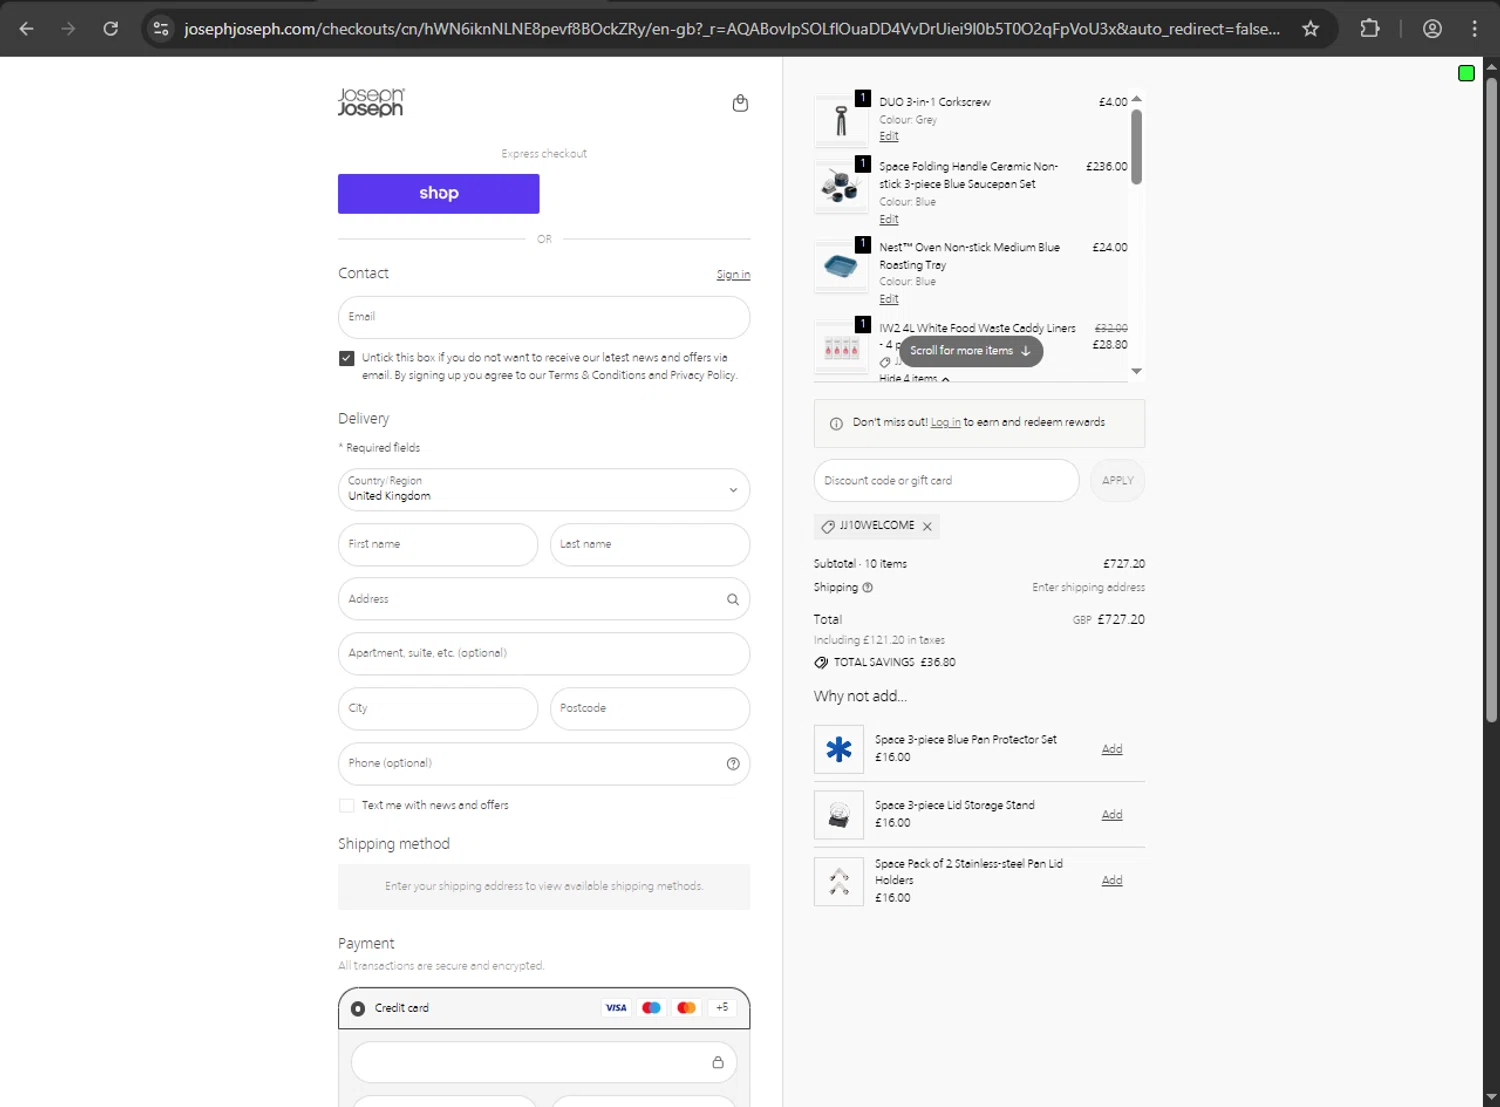Screen dimensions: 1500x1107
Task: Click the padlock icon in card number field
Action: [718, 1062]
